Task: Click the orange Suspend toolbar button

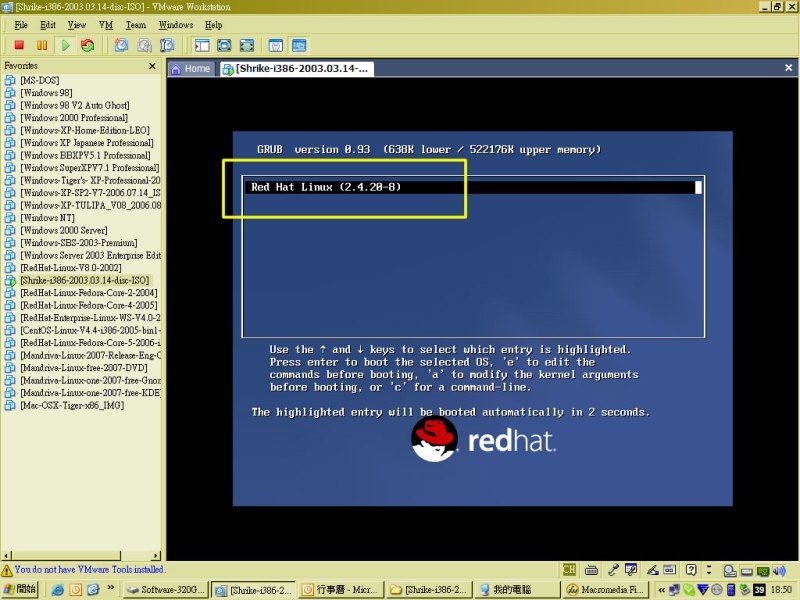Action: (x=42, y=45)
